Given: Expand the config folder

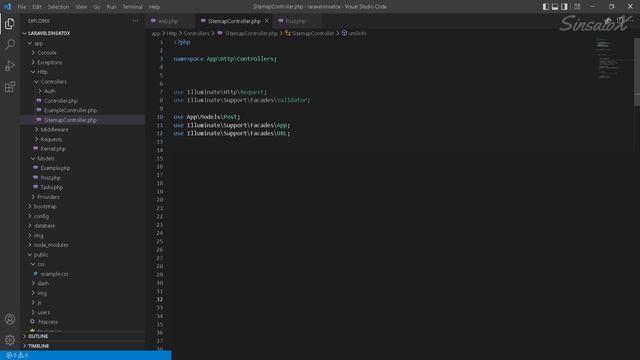Looking at the screenshot, I should point(41,216).
